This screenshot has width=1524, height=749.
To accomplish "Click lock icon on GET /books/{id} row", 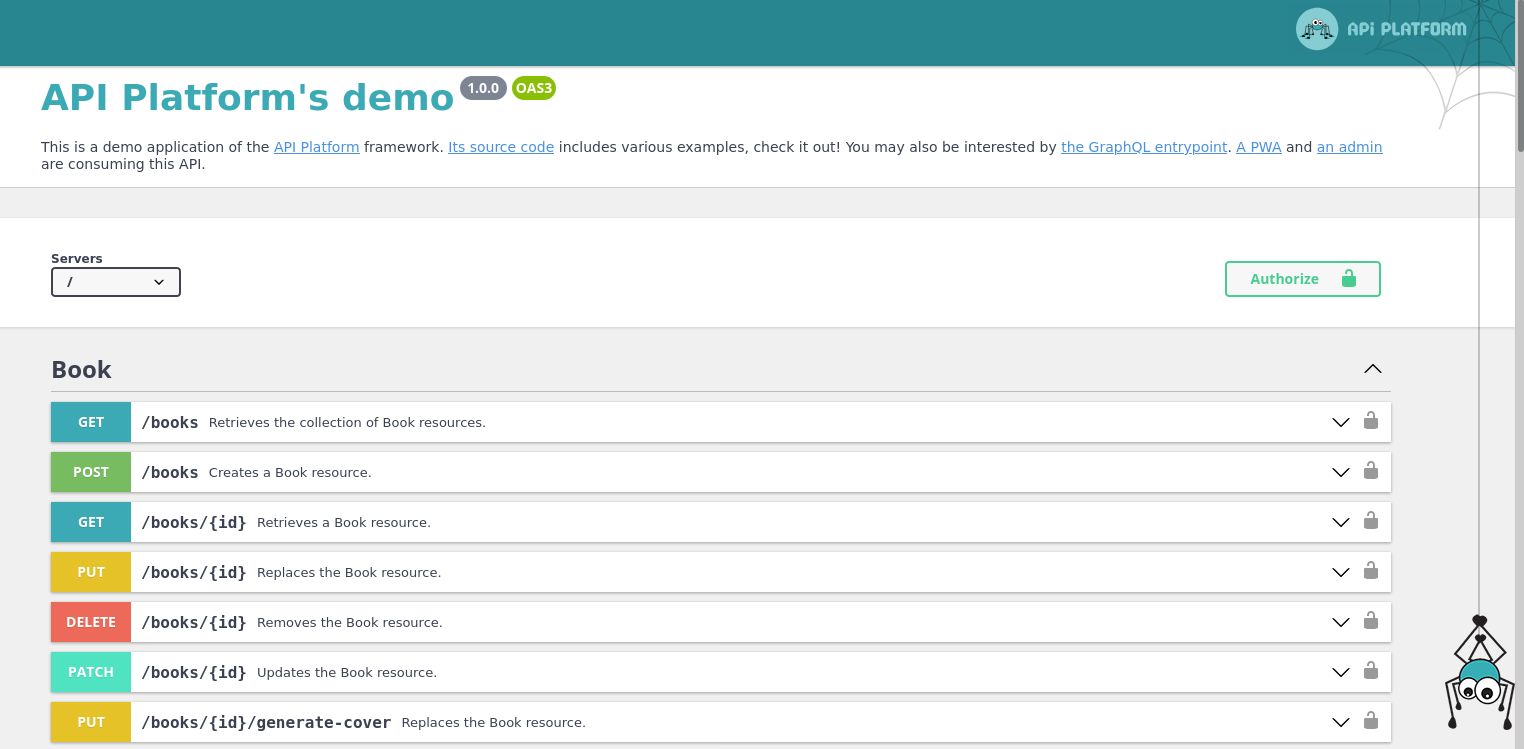I will [1371, 521].
